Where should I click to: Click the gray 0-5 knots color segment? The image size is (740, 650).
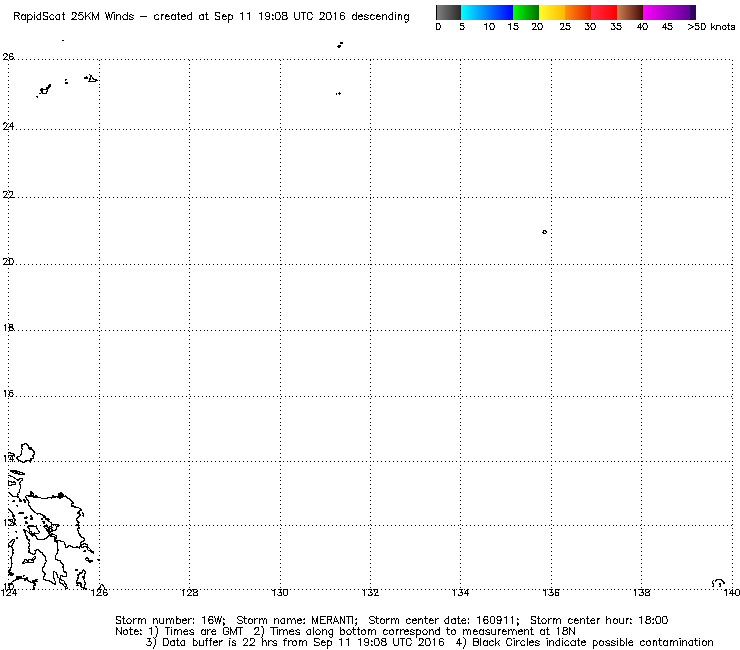pos(448,12)
